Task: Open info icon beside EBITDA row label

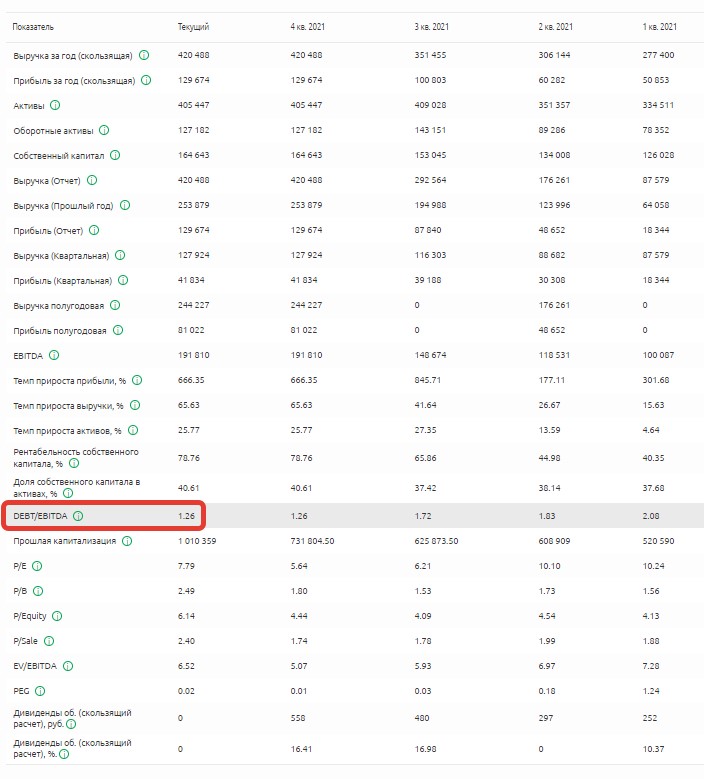Action: 54,355
